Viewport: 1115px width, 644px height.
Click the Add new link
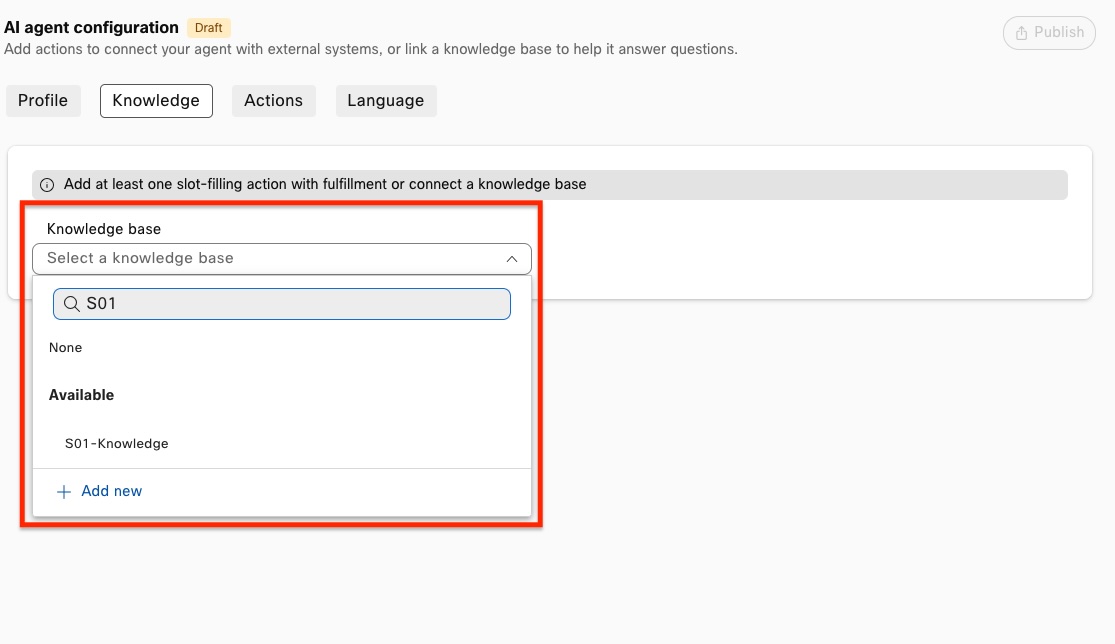[111, 492]
